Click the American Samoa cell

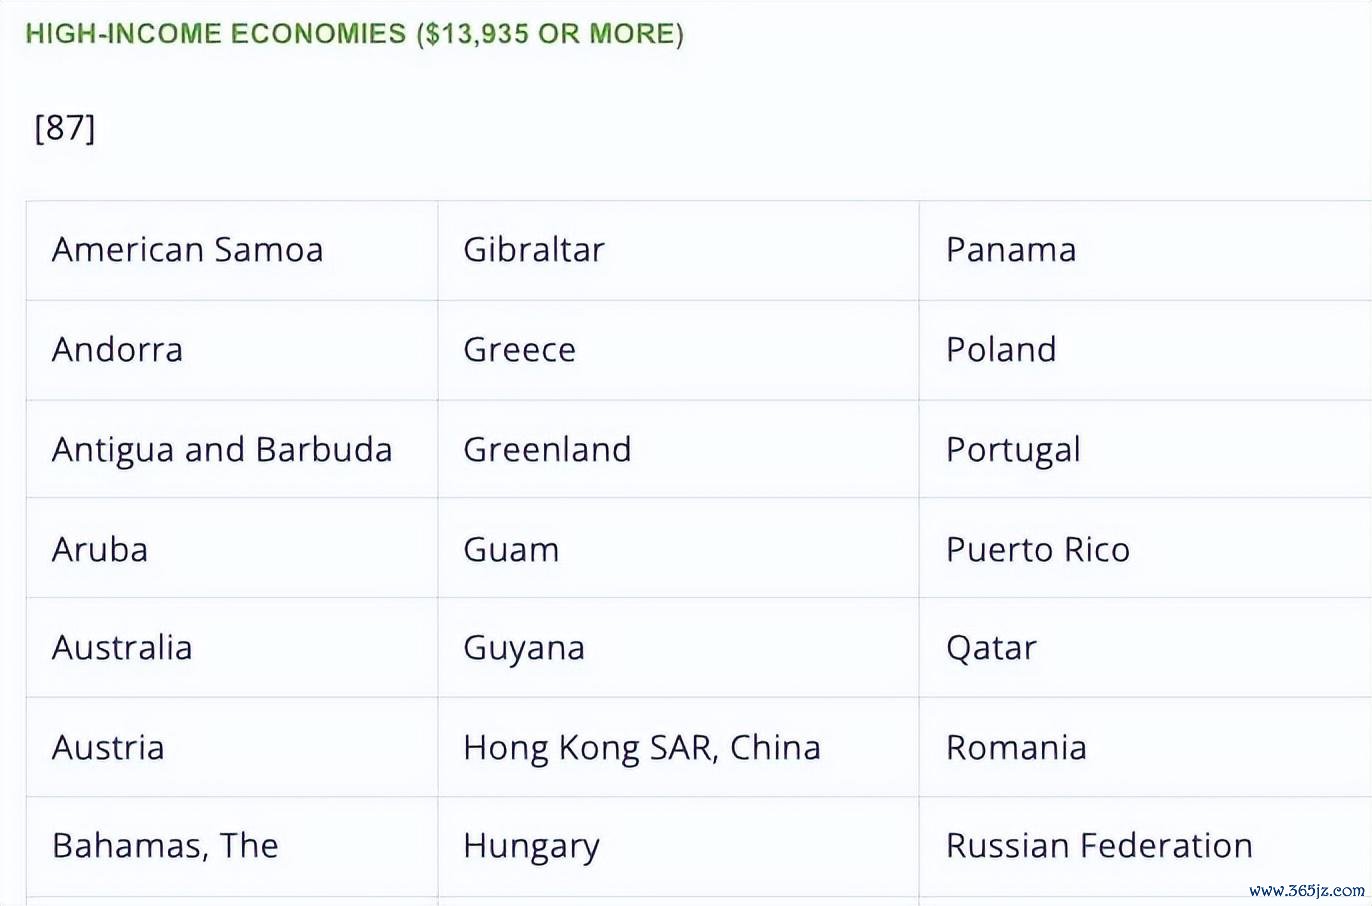click(x=232, y=250)
